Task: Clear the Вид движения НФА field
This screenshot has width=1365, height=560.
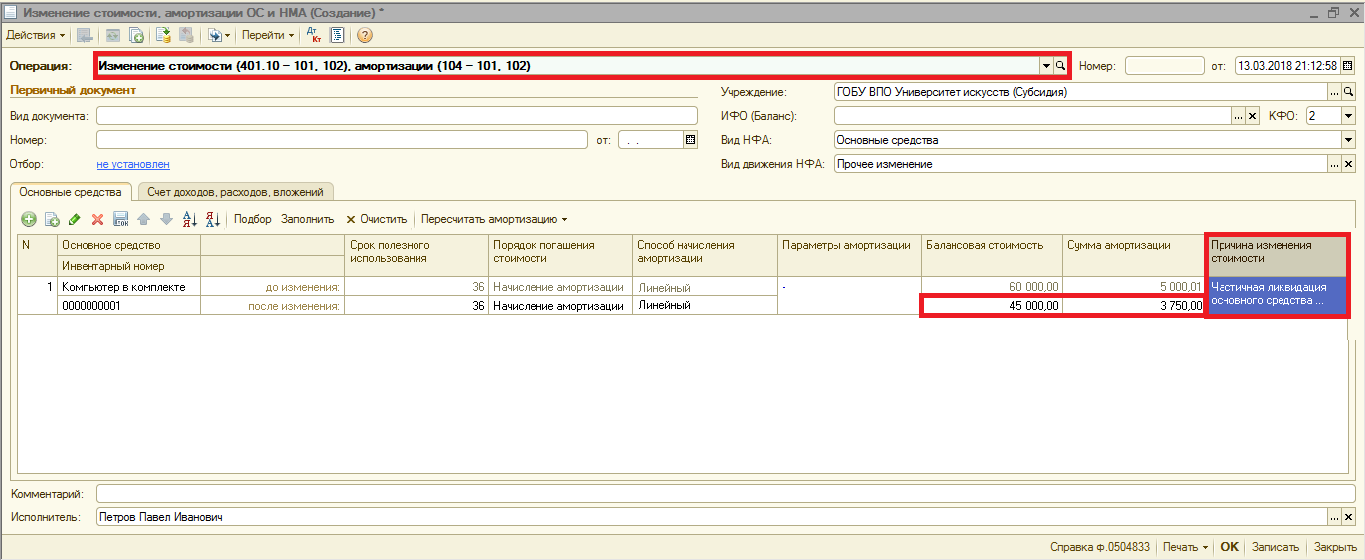Action: click(1348, 164)
